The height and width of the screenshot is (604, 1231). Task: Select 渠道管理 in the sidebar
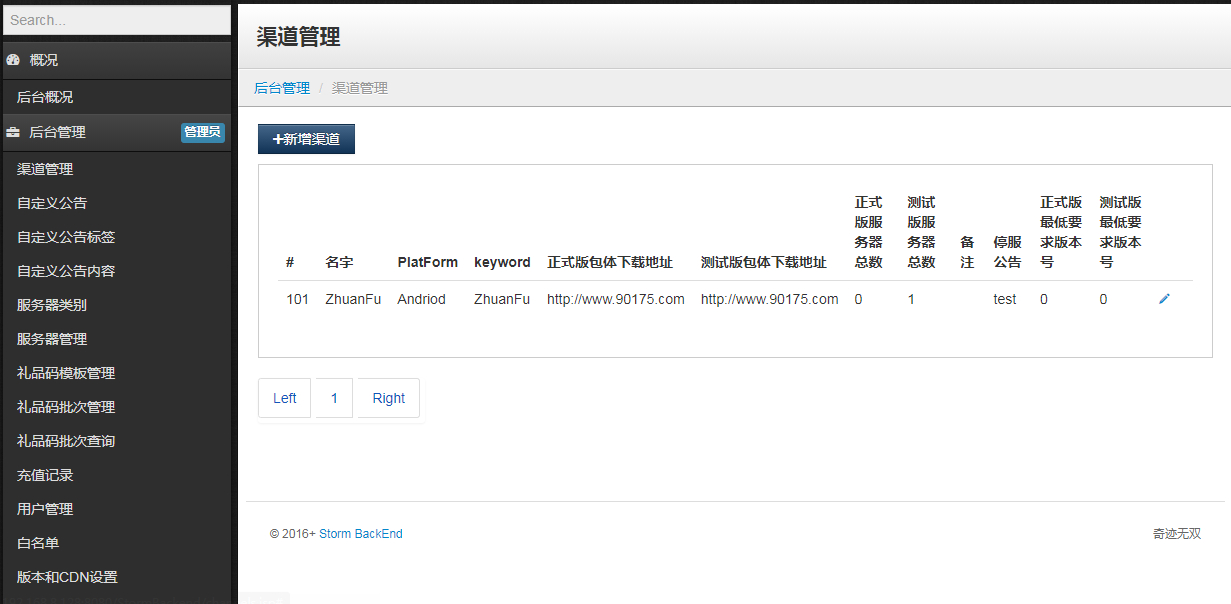[45, 169]
